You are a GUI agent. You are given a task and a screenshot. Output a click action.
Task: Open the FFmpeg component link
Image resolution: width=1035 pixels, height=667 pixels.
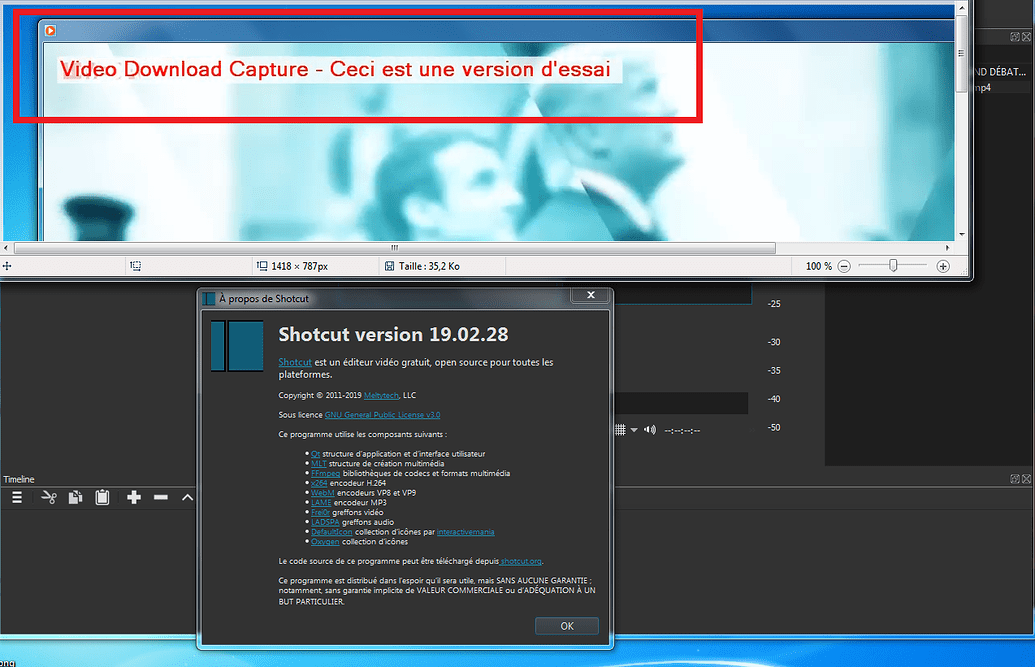(x=325, y=473)
